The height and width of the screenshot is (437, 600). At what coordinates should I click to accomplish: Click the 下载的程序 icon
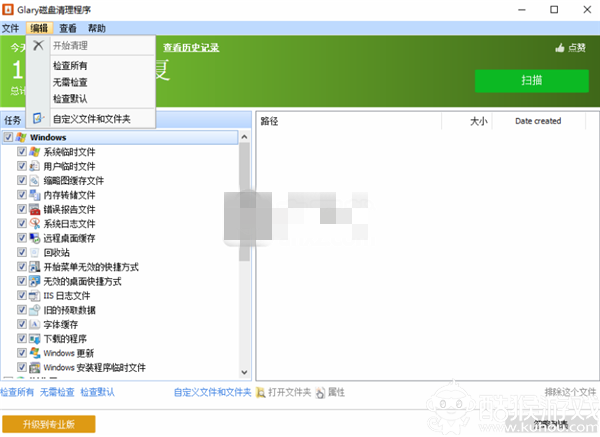(x=34, y=339)
